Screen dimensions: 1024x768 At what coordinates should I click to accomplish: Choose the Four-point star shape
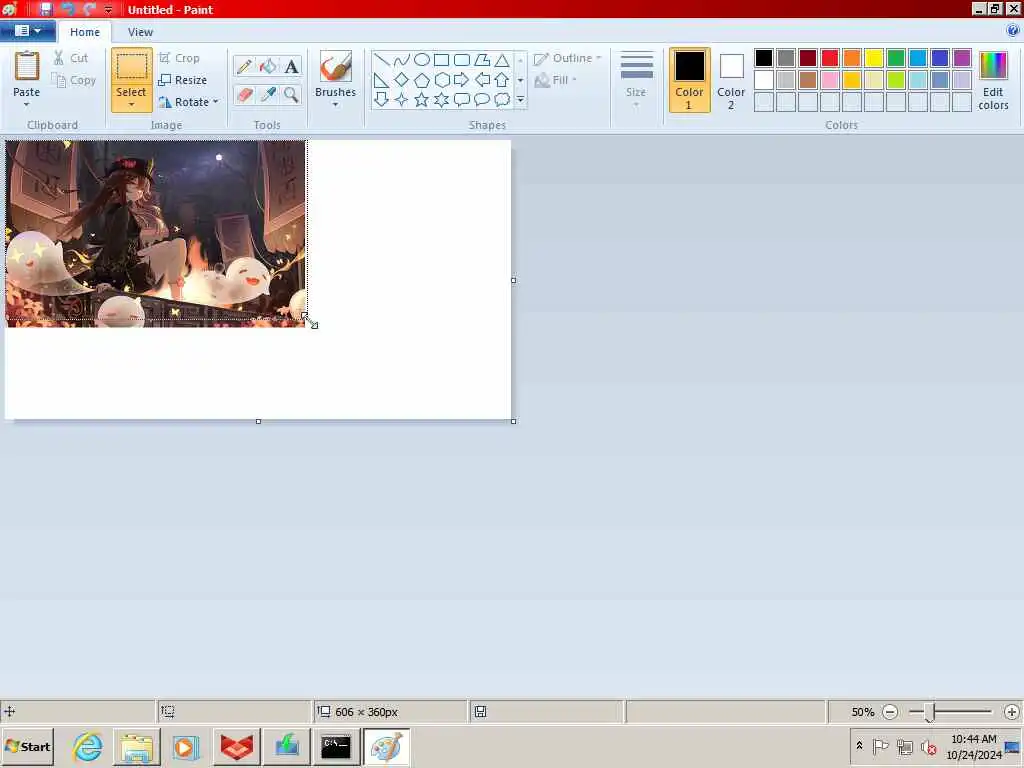click(x=402, y=100)
